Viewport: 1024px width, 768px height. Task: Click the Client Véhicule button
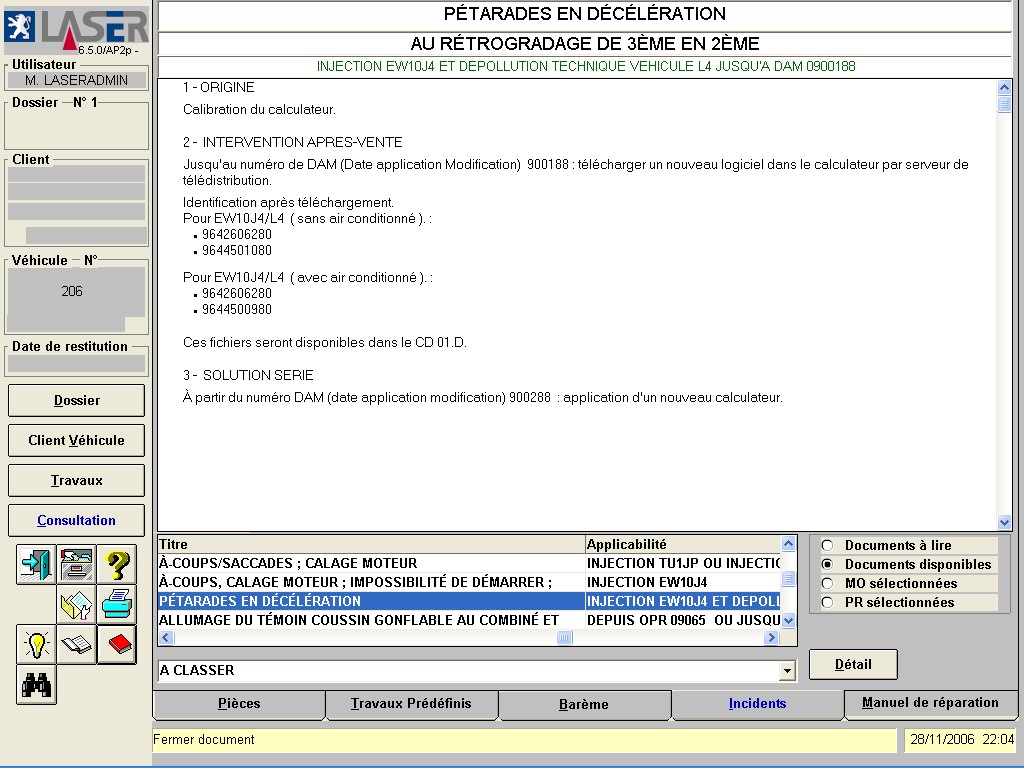tap(76, 440)
